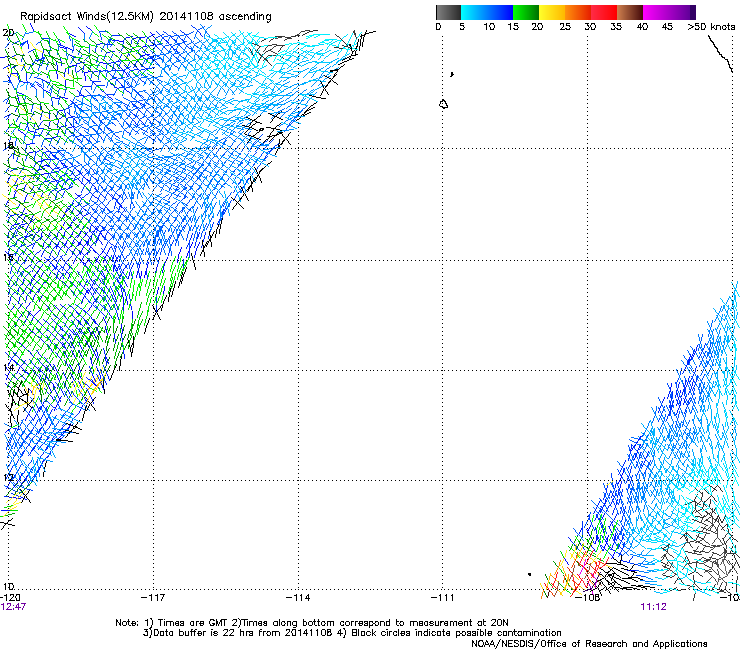Select the brown 35-40 knots legend swatch
The width and height of the screenshot is (740, 650).
click(x=630, y=12)
